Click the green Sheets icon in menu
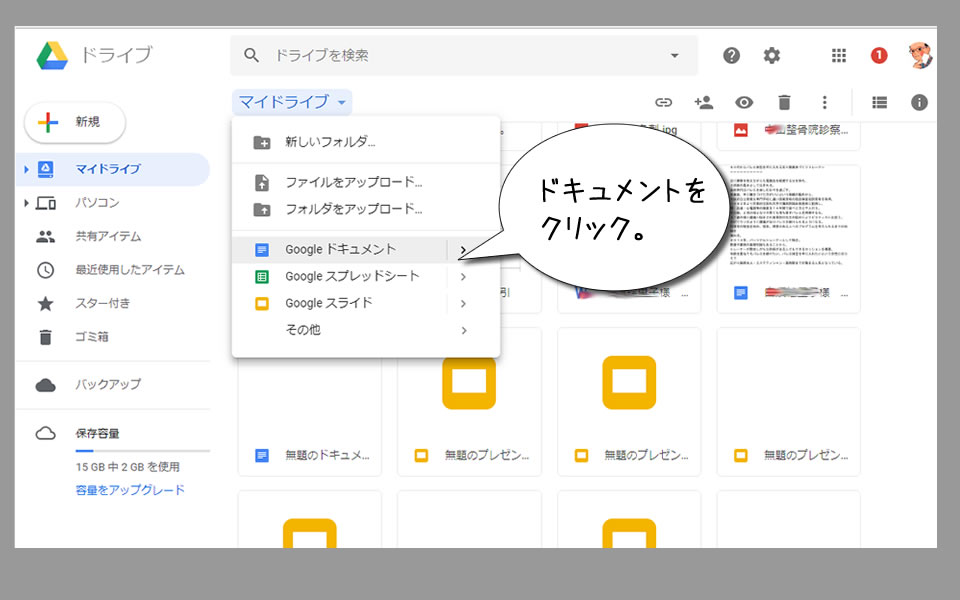 261,277
